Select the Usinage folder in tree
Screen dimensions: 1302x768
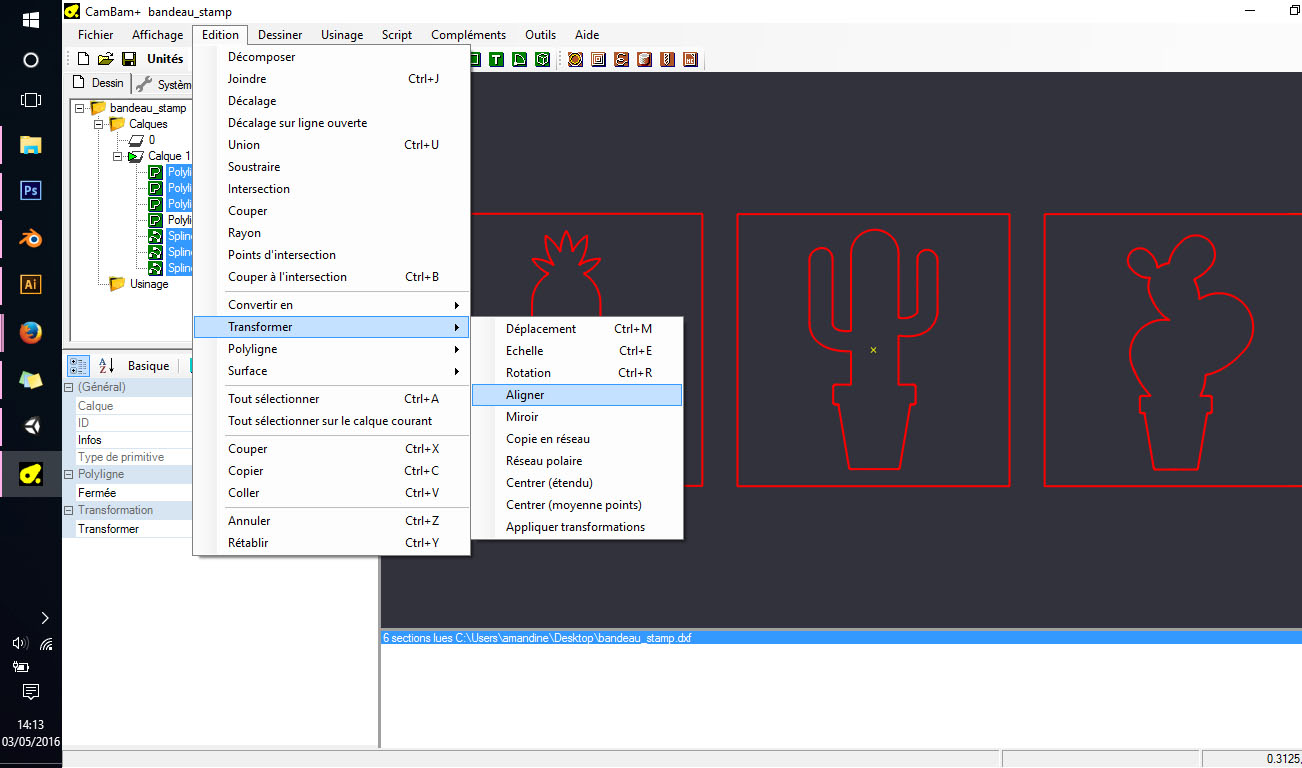tap(148, 284)
